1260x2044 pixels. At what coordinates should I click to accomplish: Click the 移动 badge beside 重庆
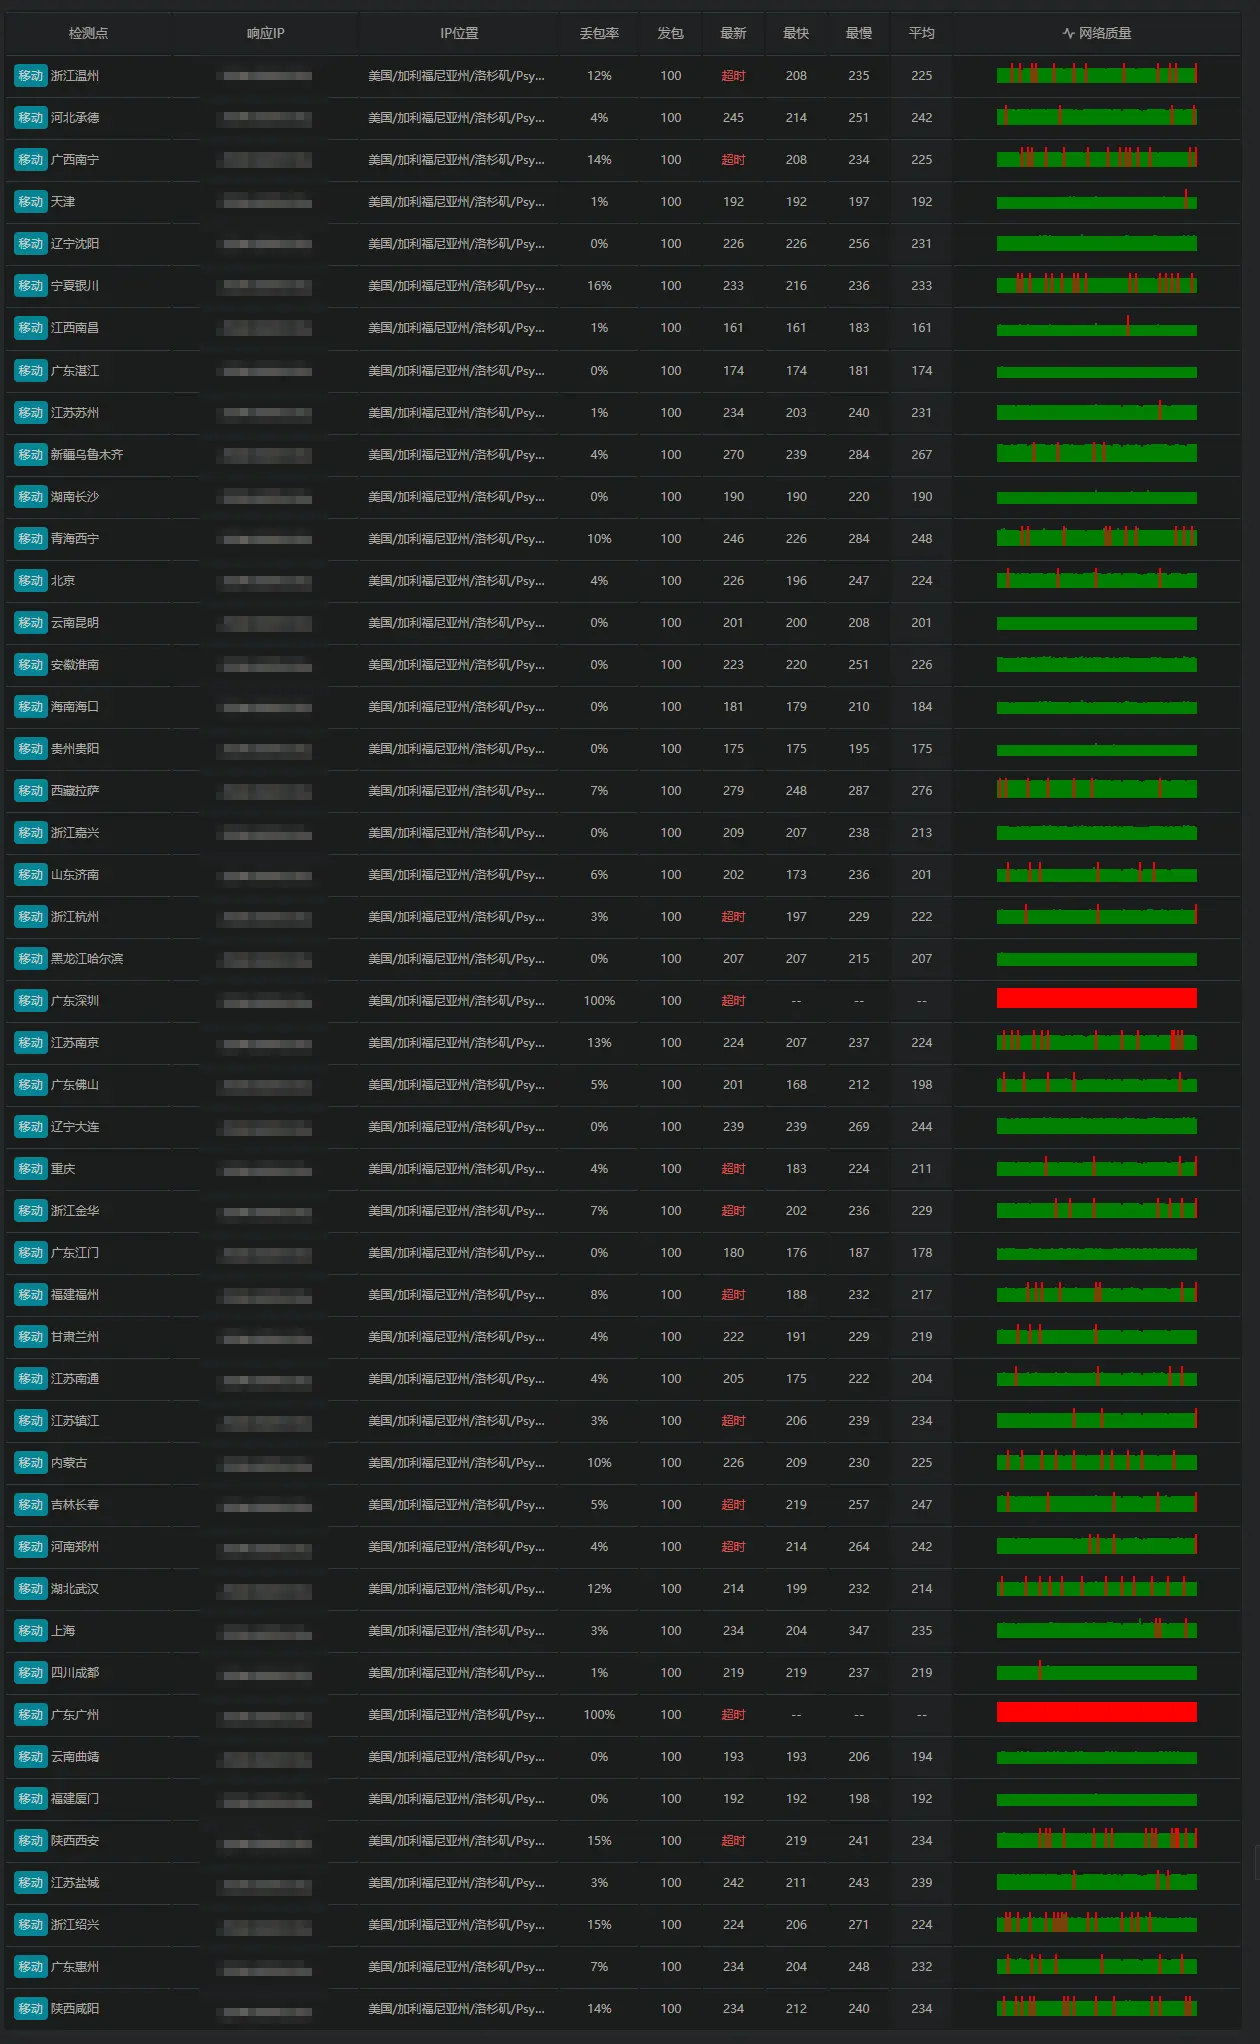coord(31,1169)
